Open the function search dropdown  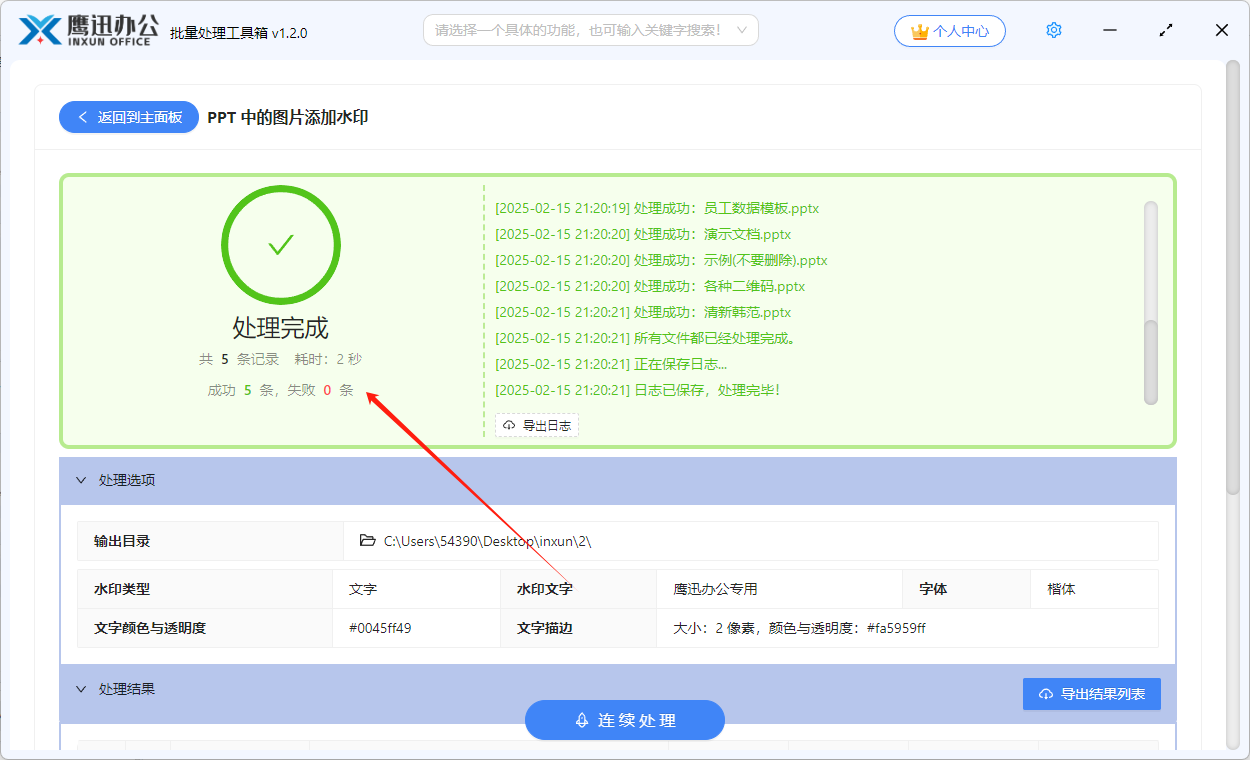[742, 30]
